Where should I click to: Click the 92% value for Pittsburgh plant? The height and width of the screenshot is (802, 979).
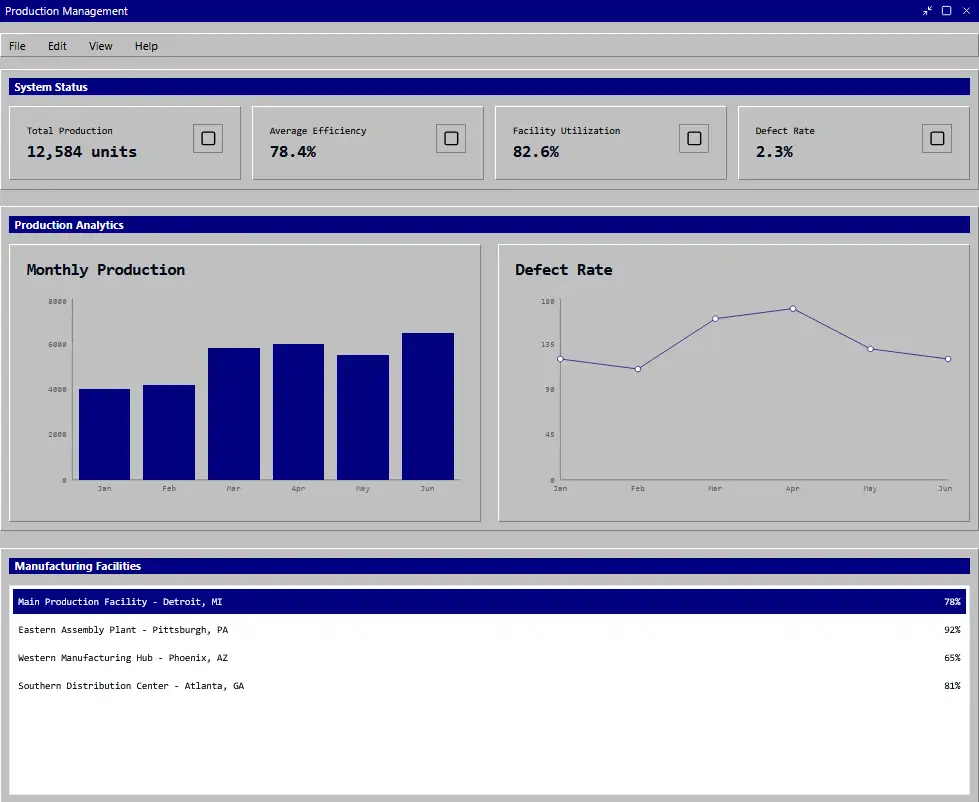click(x=952, y=630)
